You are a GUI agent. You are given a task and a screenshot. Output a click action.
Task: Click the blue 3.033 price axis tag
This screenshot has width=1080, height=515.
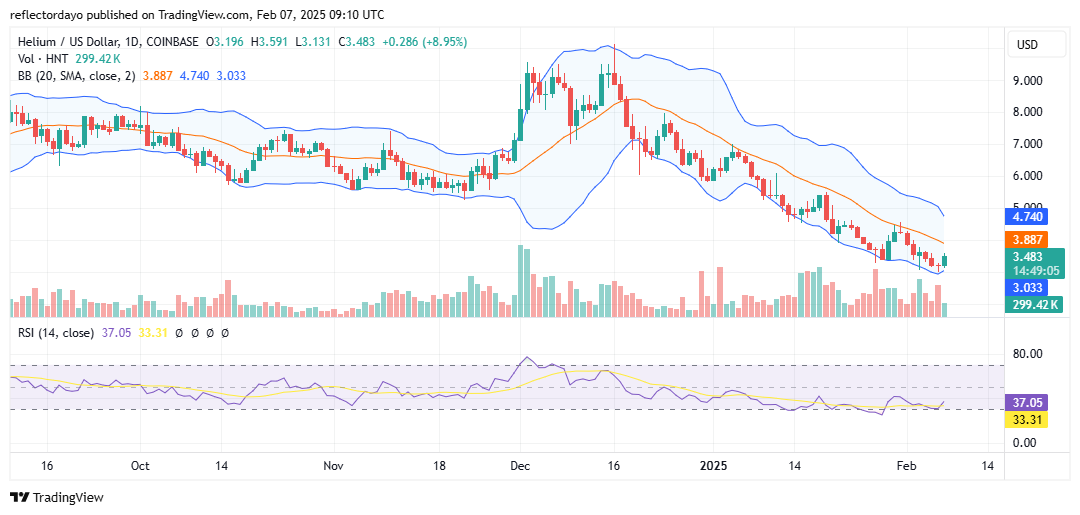pyautogui.click(x=1026, y=287)
